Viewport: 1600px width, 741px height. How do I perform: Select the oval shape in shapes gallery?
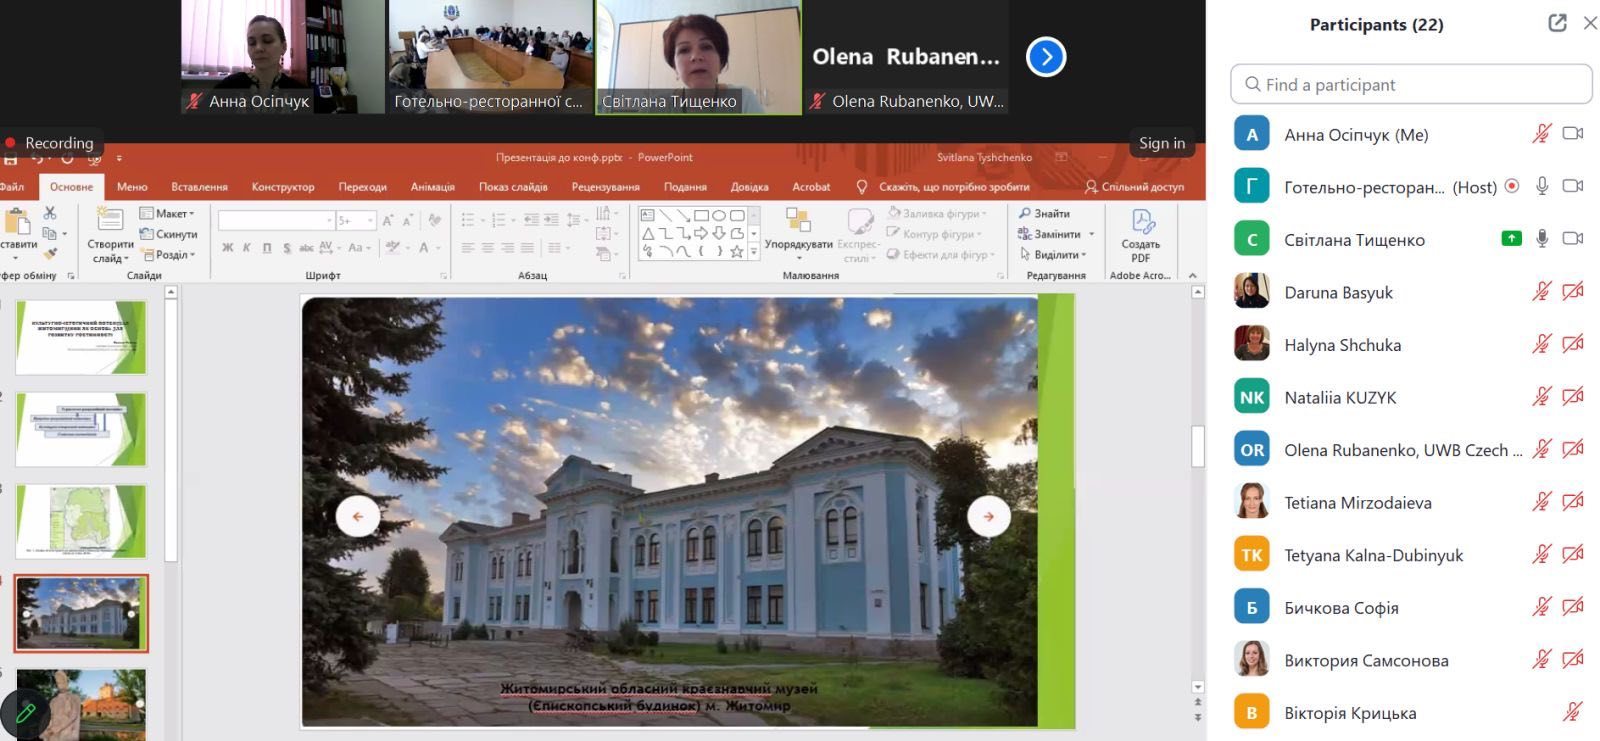click(x=719, y=215)
